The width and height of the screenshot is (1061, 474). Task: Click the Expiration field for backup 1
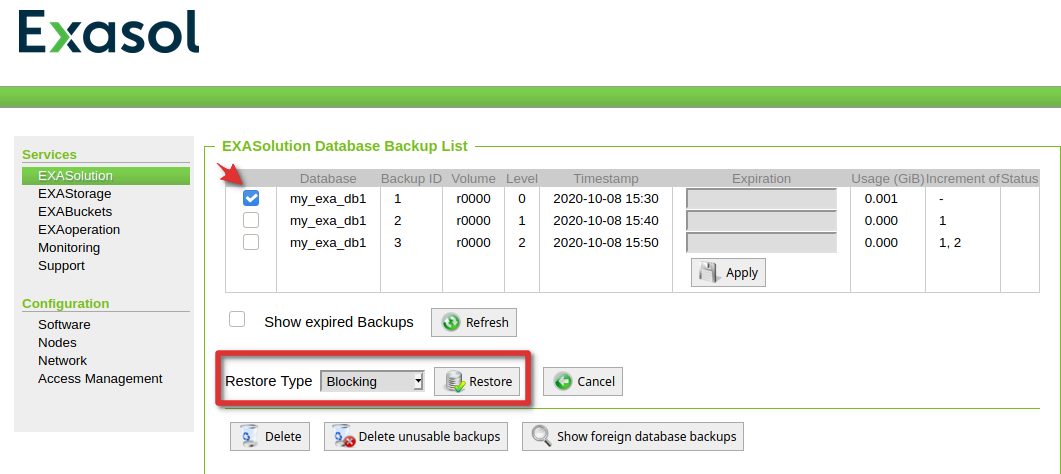point(761,199)
